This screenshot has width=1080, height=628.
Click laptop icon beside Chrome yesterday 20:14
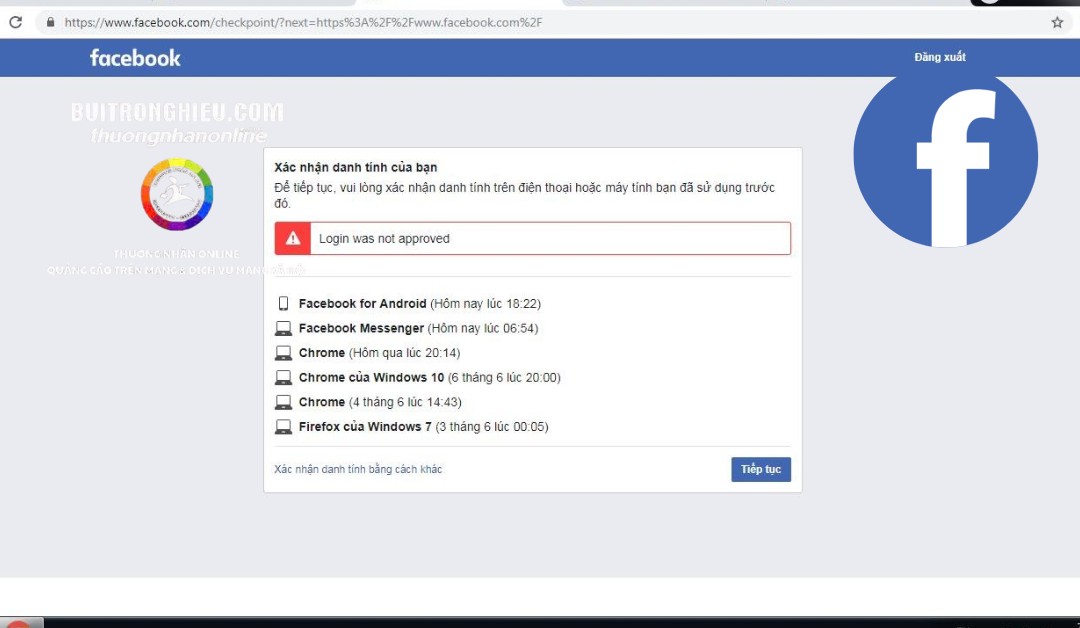click(x=283, y=353)
